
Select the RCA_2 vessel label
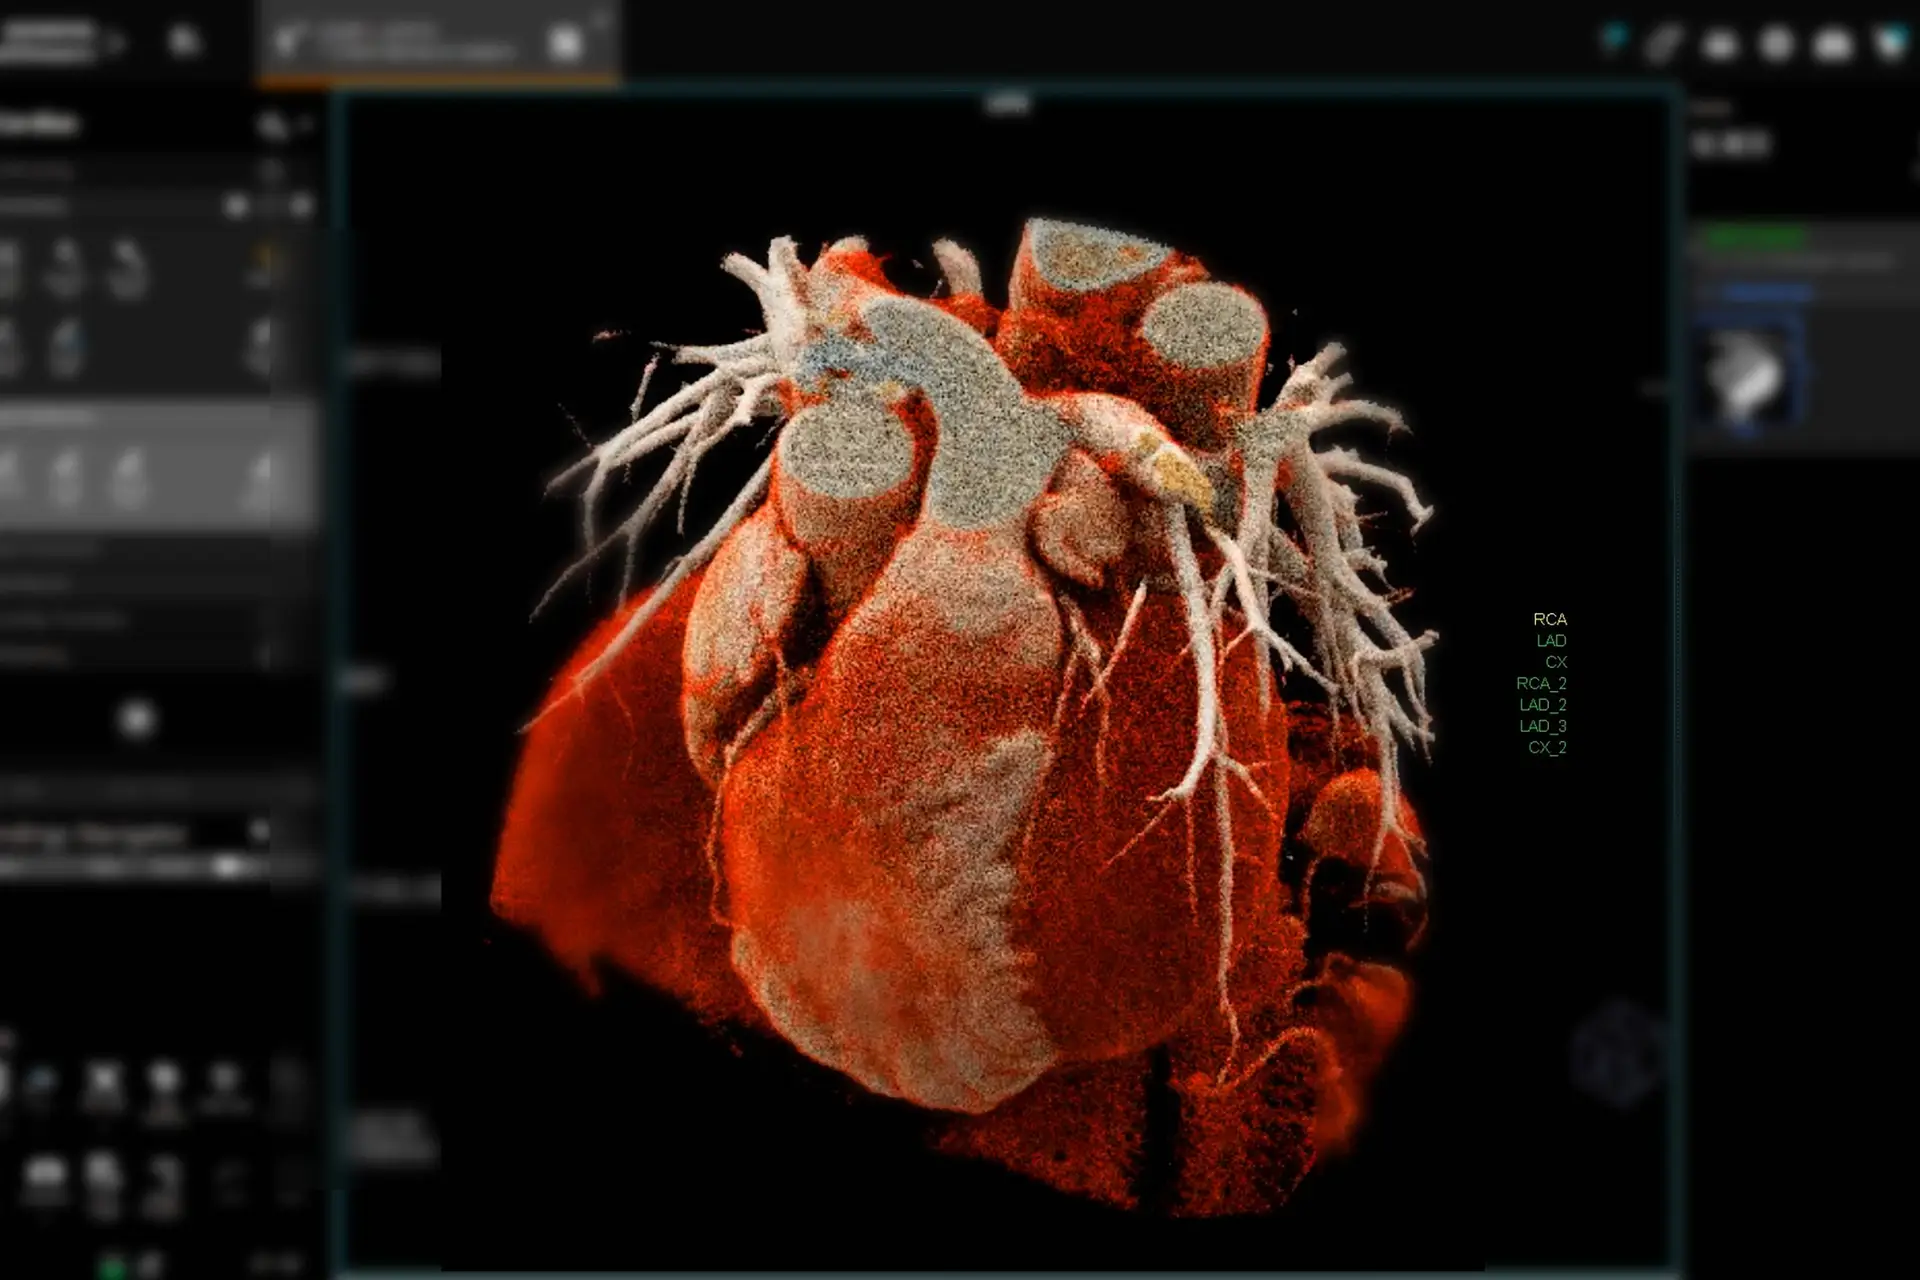point(1541,683)
